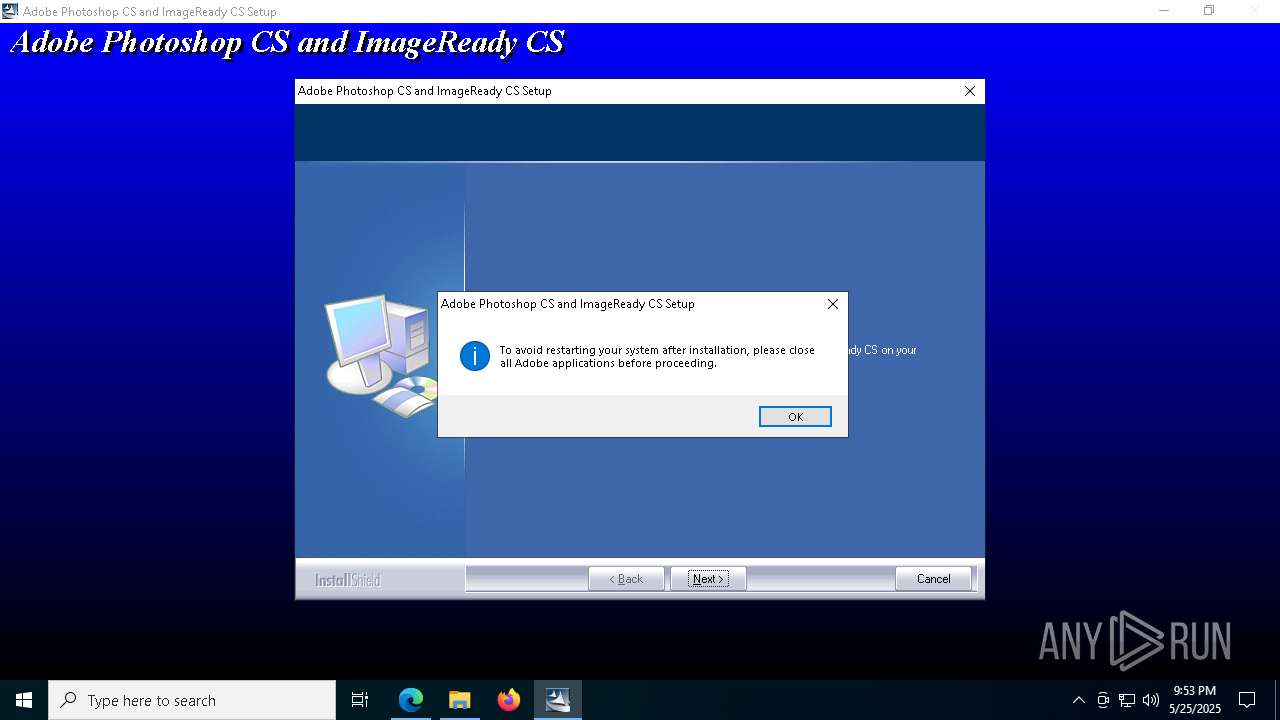Open File Explorer from taskbar

pos(460,700)
